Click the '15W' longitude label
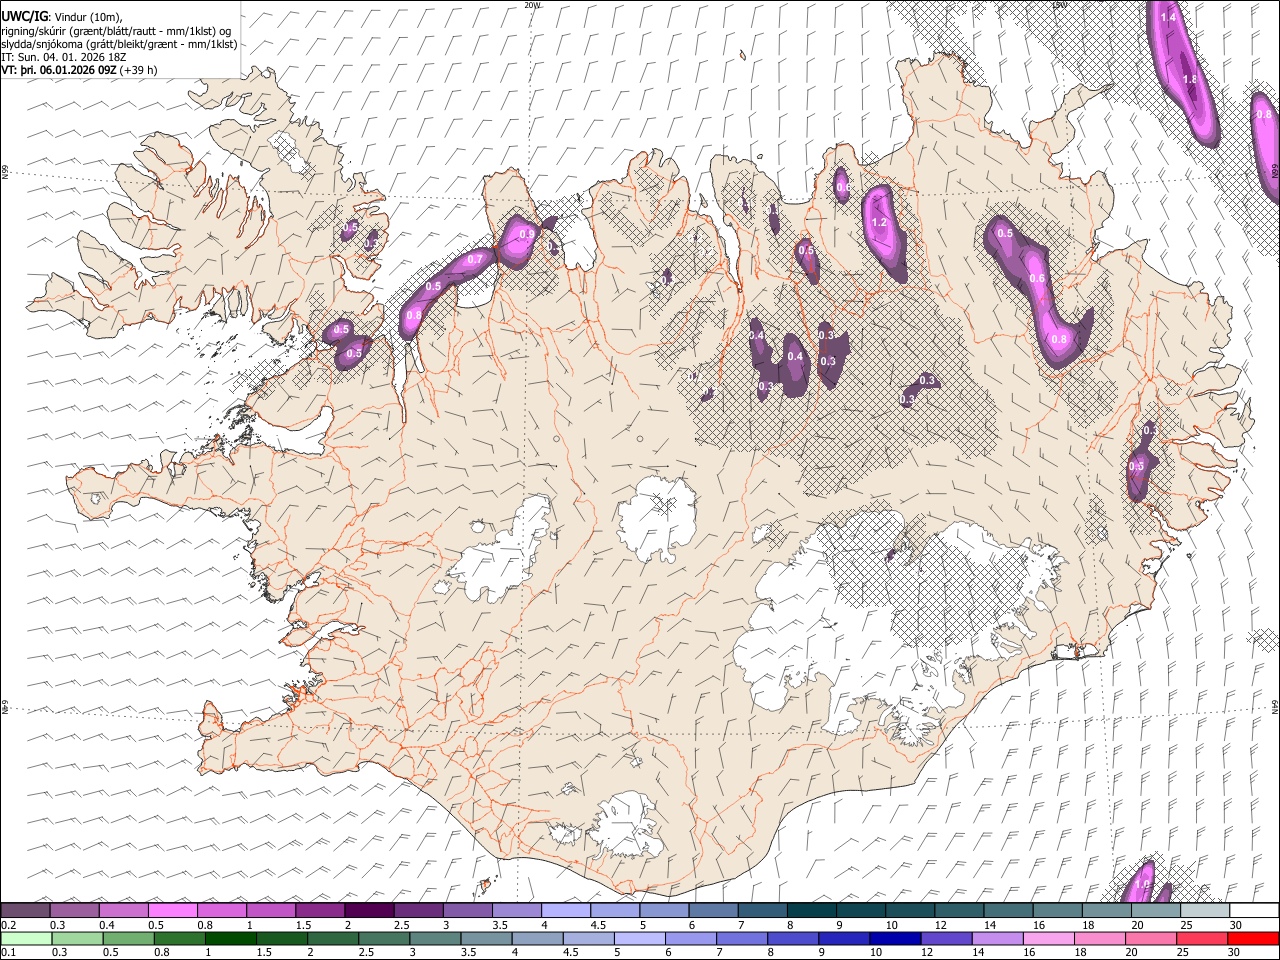 point(1059,5)
